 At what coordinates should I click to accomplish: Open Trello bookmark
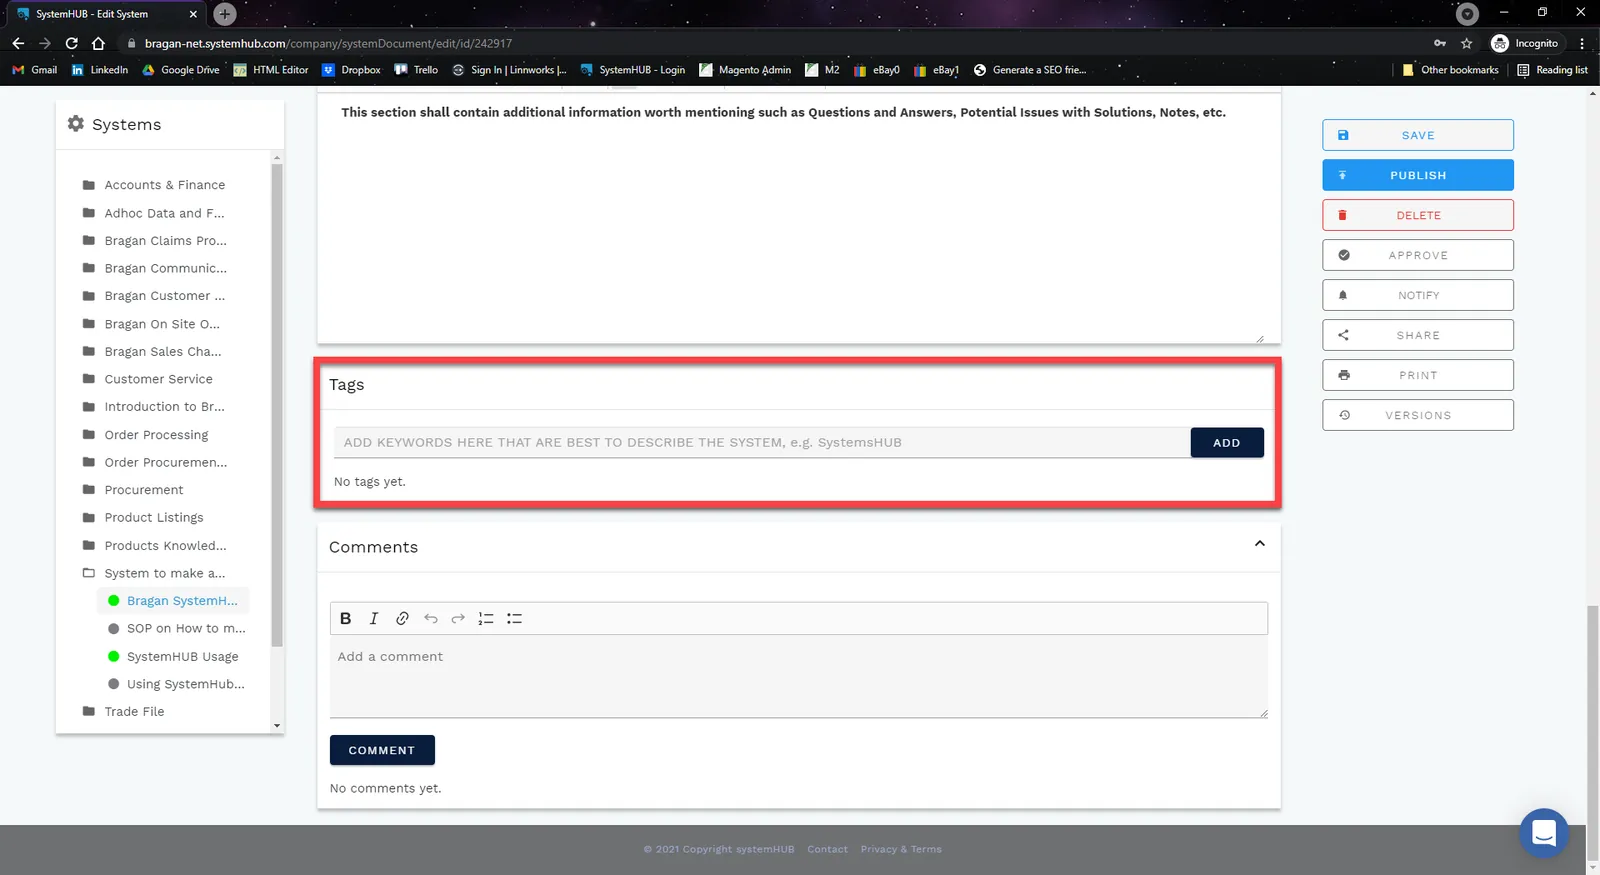(x=416, y=70)
